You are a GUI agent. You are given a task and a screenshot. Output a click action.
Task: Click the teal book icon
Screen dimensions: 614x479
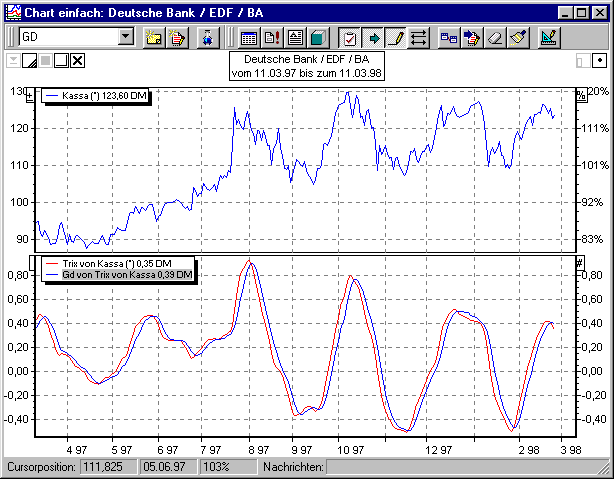point(318,38)
